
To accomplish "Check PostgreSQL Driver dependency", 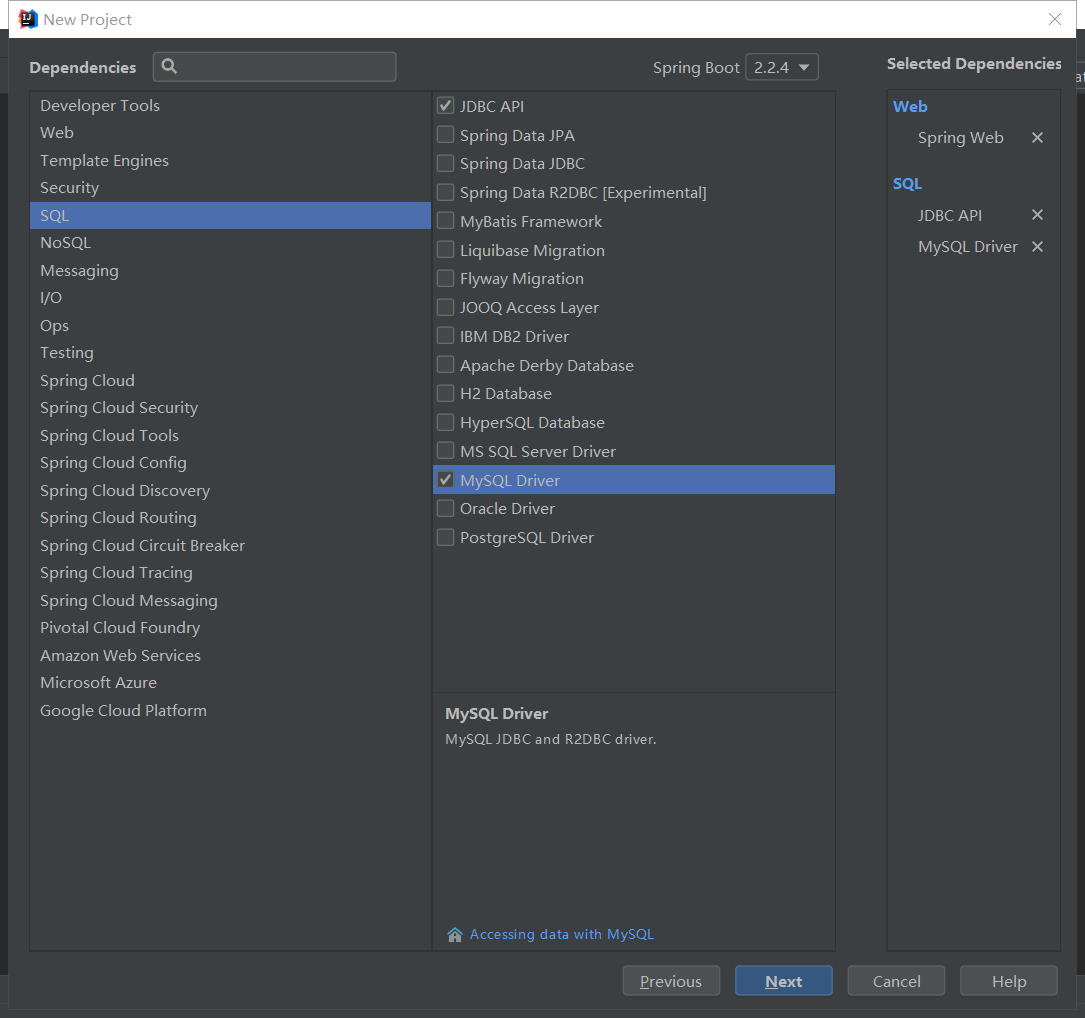I will pos(445,537).
